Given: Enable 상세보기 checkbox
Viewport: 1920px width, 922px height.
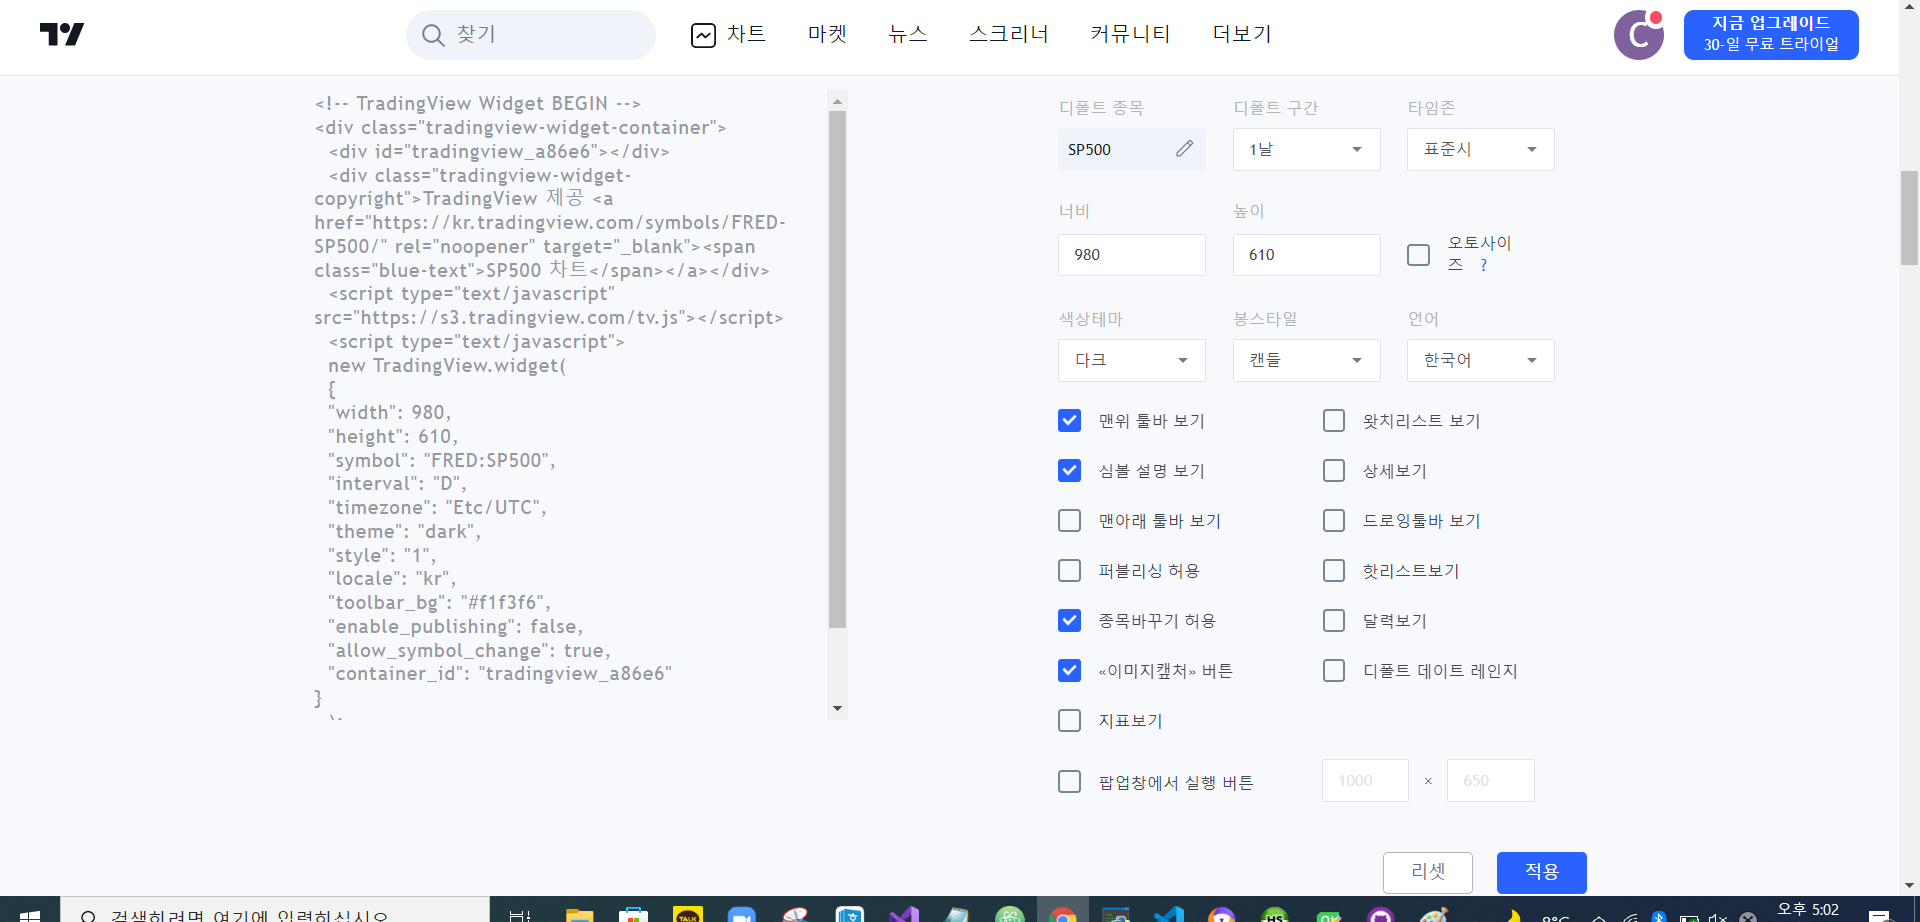Looking at the screenshot, I should click(1334, 470).
